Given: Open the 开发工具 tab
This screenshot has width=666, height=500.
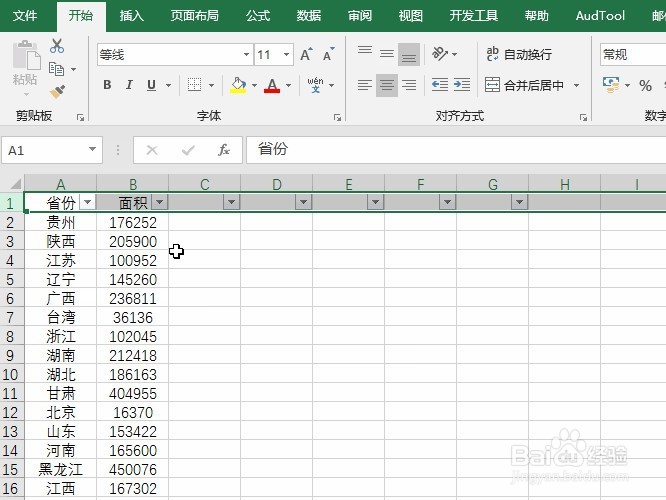Looking at the screenshot, I should click(474, 16).
